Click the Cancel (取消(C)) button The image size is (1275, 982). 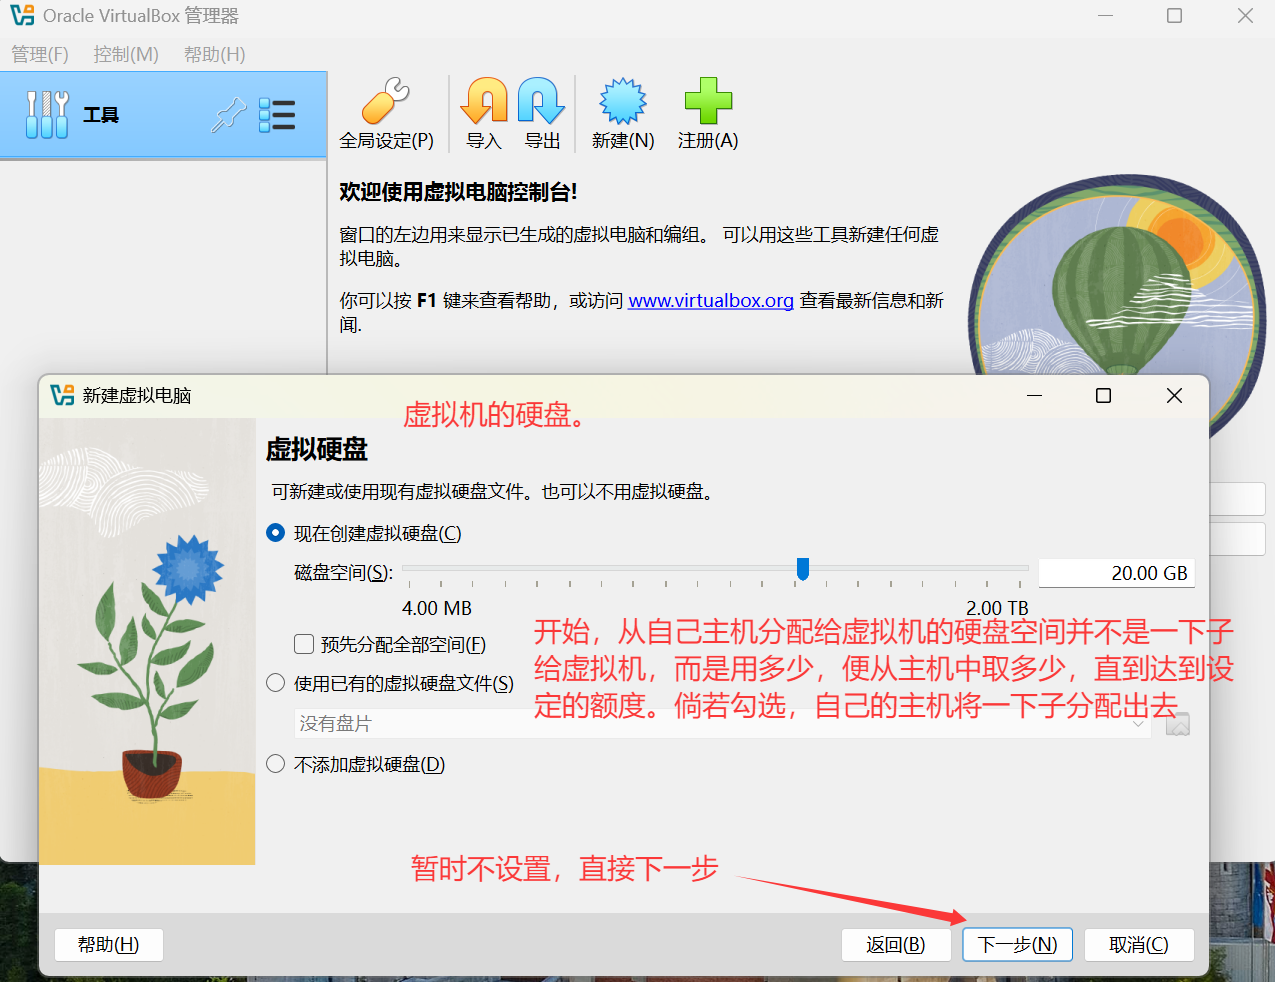tap(1139, 944)
